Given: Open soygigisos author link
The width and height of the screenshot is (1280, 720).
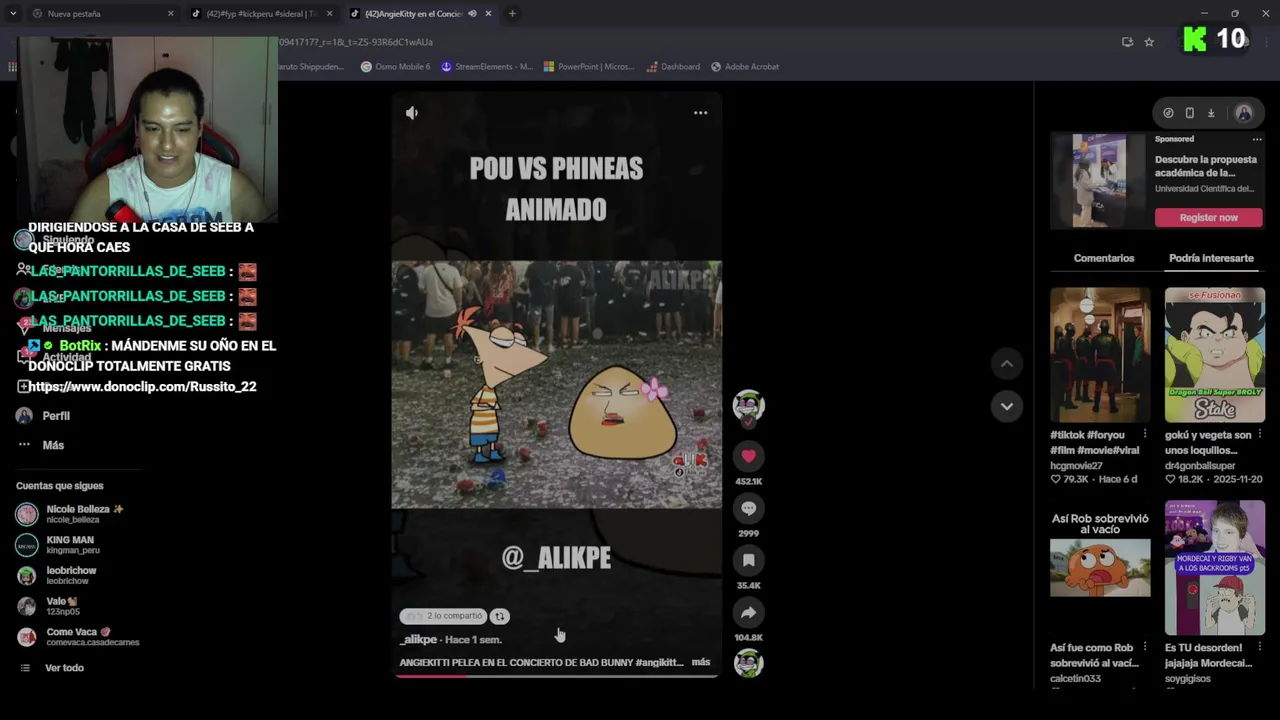Looking at the screenshot, I should [x=1188, y=679].
